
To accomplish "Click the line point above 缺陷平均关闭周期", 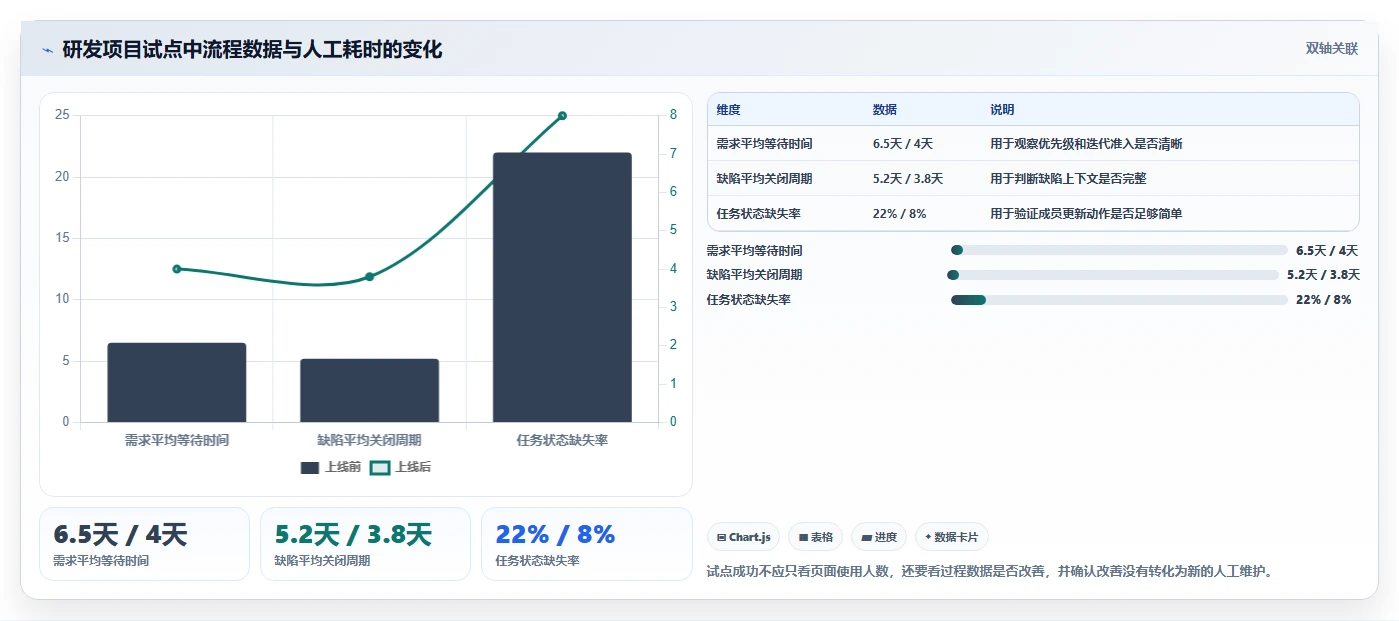I will 369,276.
